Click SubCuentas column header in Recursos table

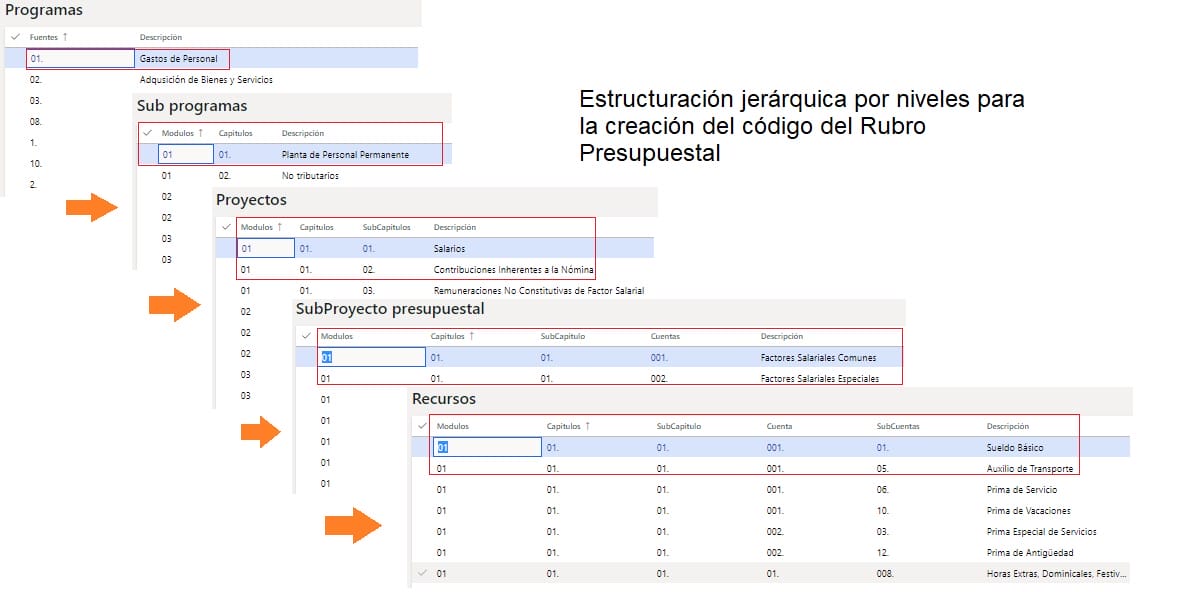[x=897, y=426]
